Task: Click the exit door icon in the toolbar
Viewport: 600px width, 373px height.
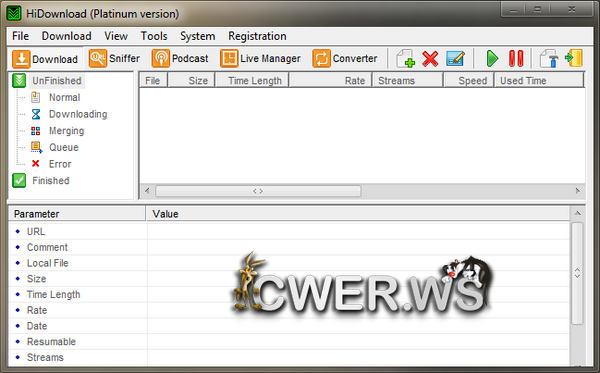Action: click(574, 58)
